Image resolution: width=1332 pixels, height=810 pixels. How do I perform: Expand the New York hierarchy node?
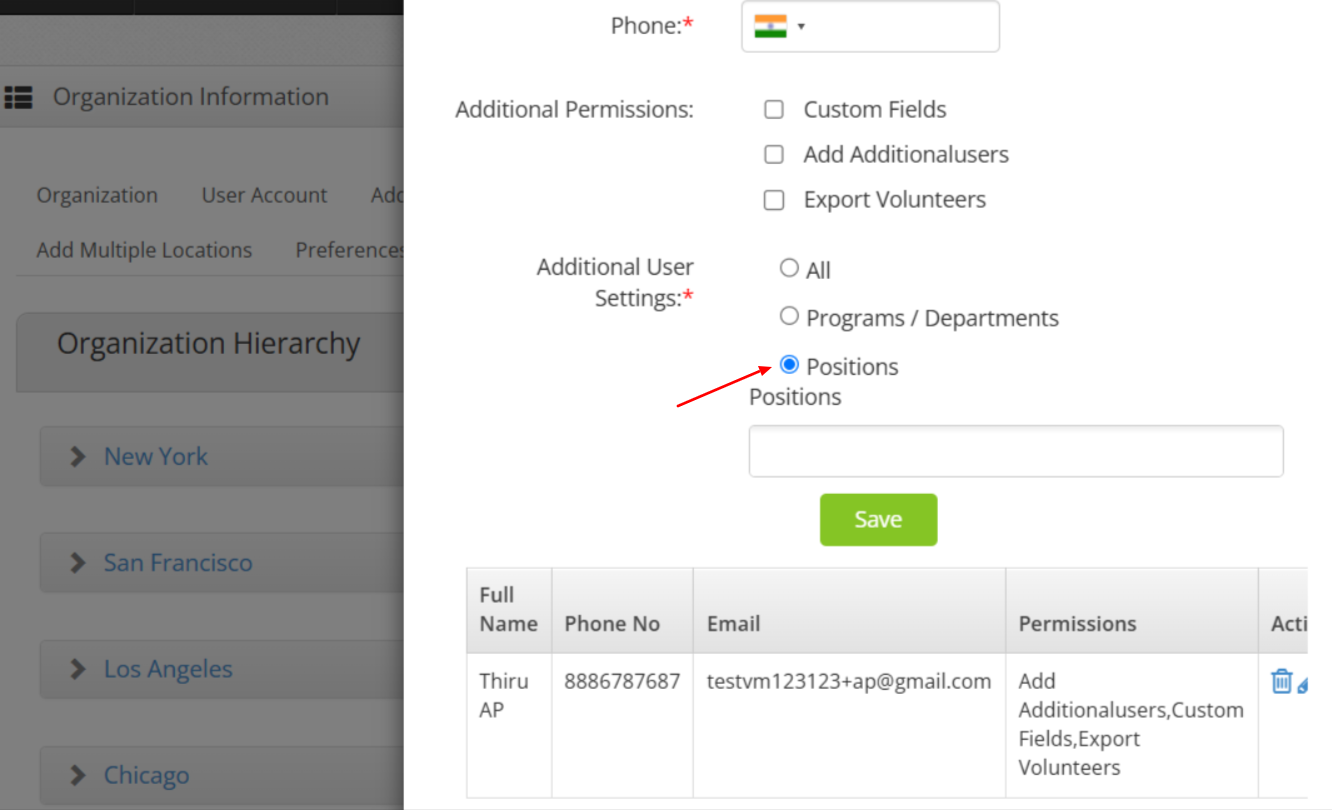pyautogui.click(x=78, y=457)
